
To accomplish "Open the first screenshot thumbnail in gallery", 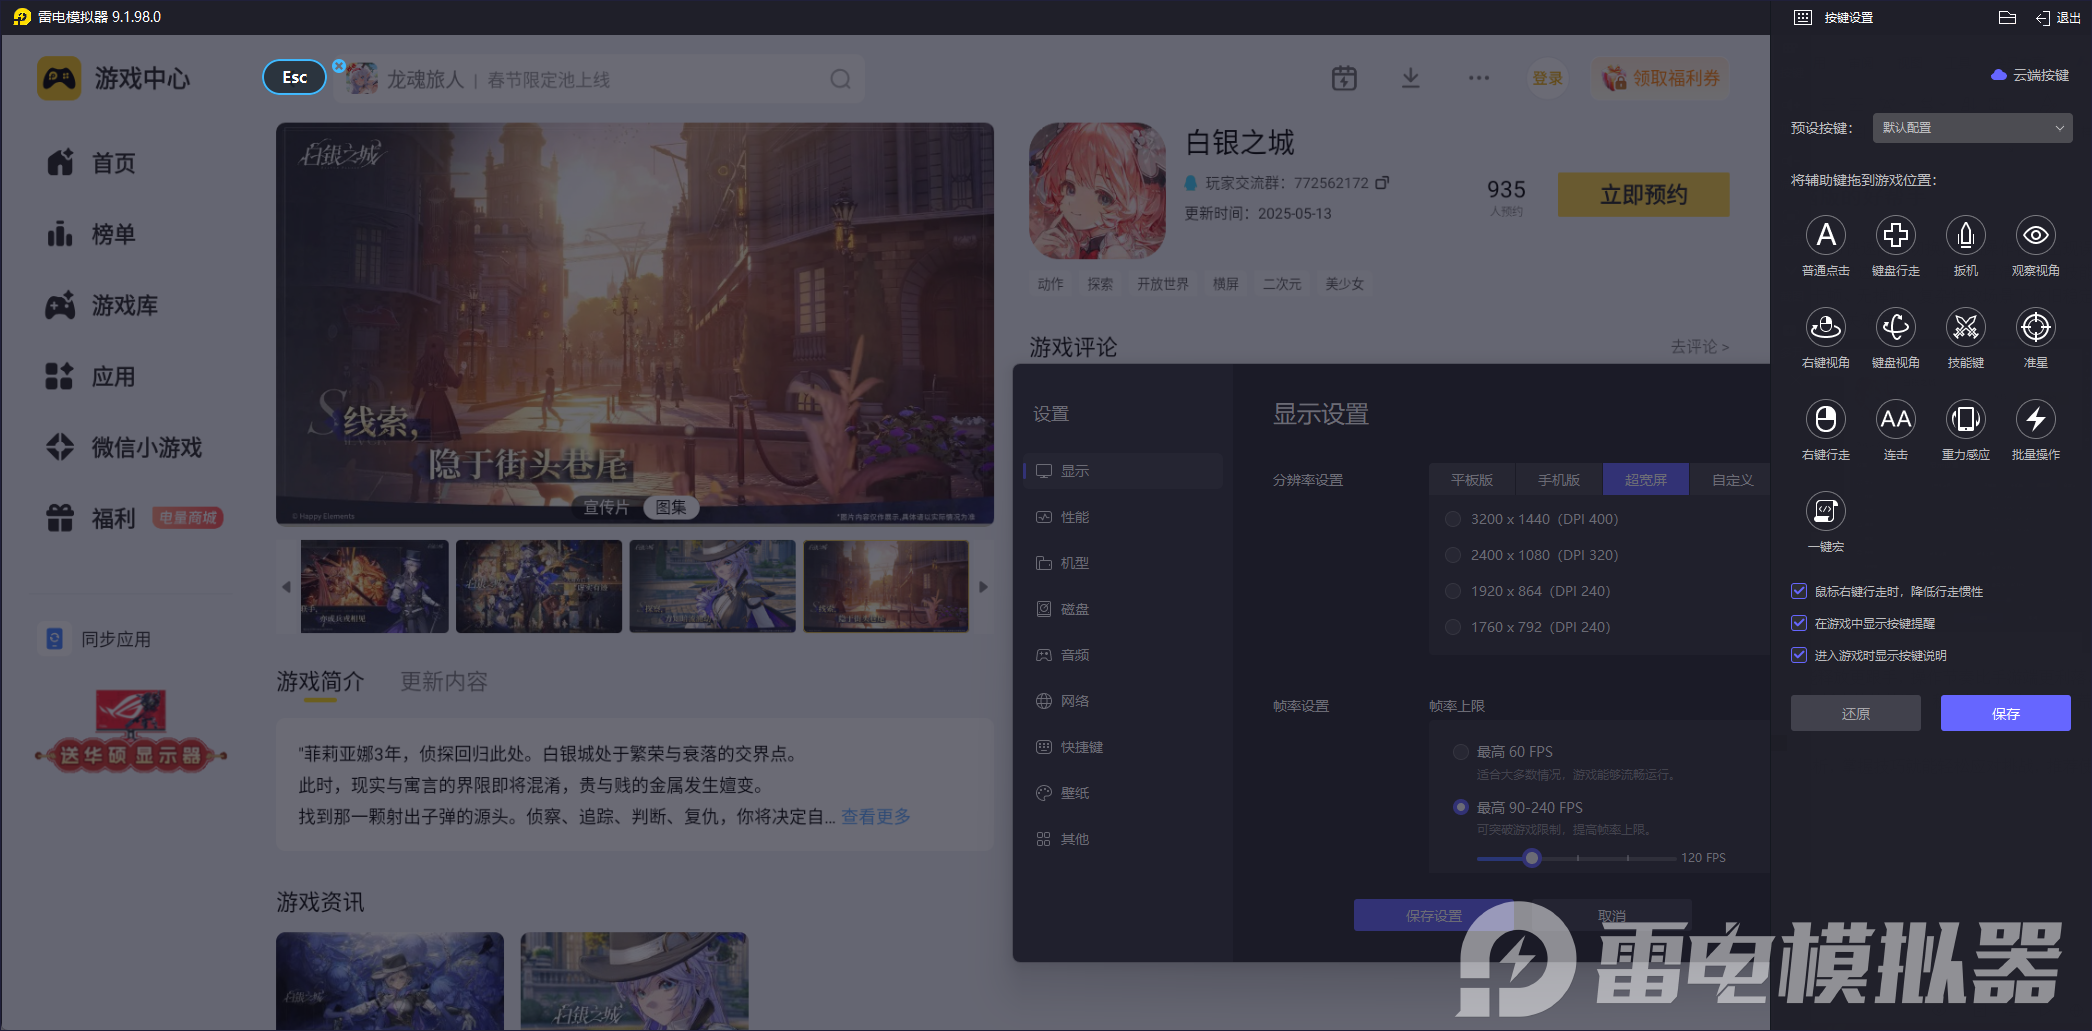I will [x=375, y=587].
